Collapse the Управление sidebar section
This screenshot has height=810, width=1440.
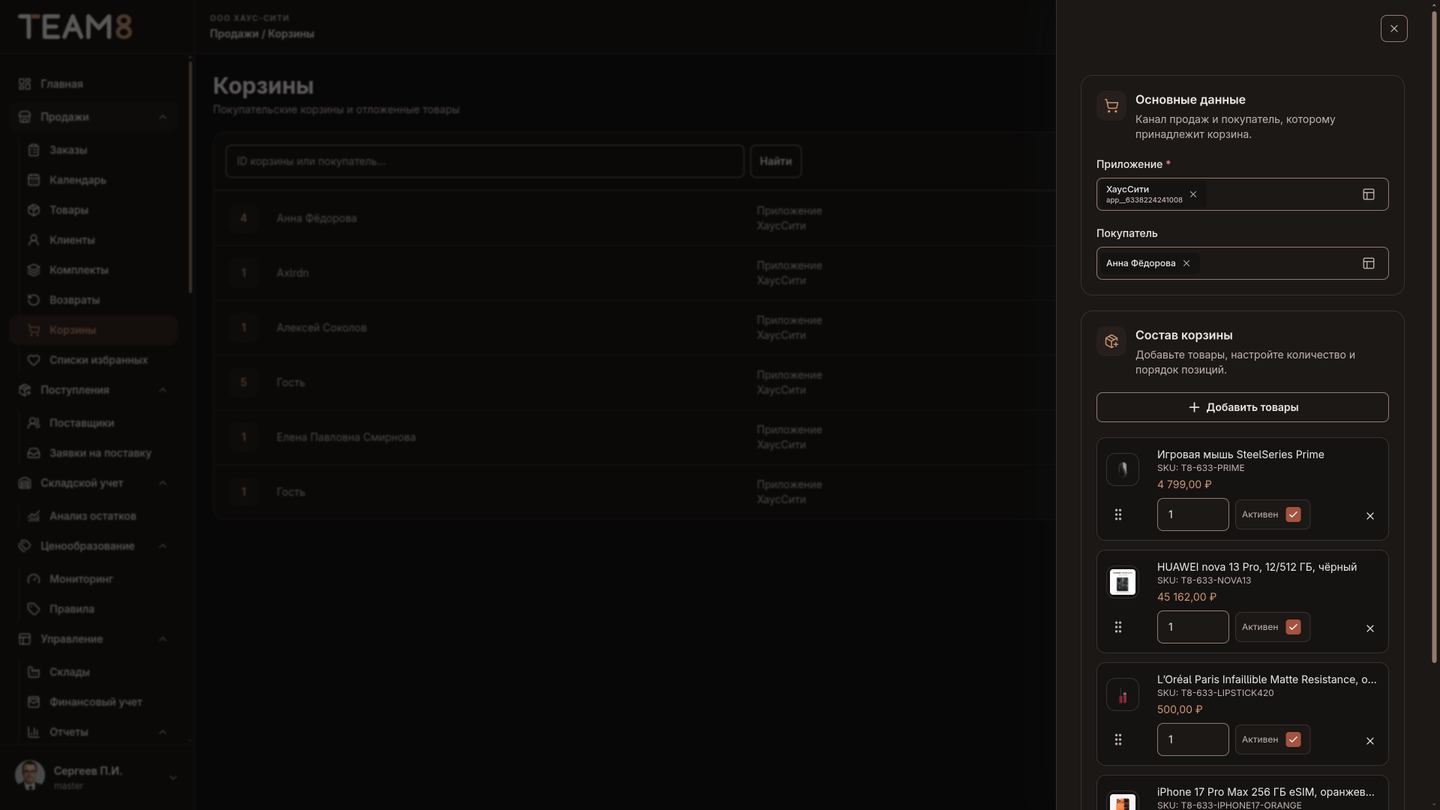click(x=162, y=639)
